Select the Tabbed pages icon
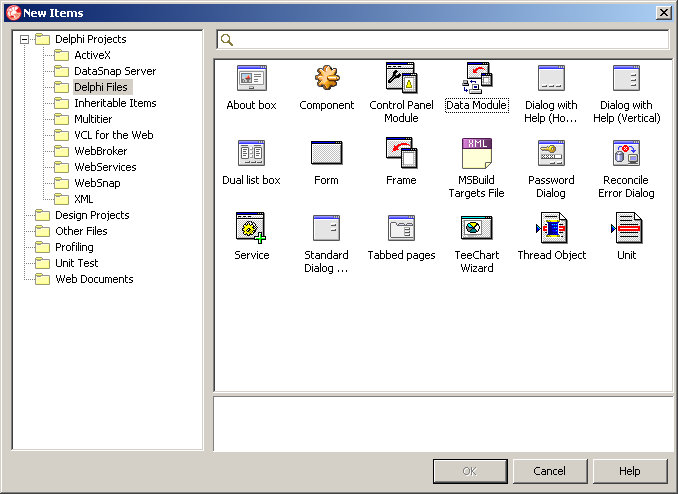This screenshot has height=494, width=678. click(x=401, y=228)
